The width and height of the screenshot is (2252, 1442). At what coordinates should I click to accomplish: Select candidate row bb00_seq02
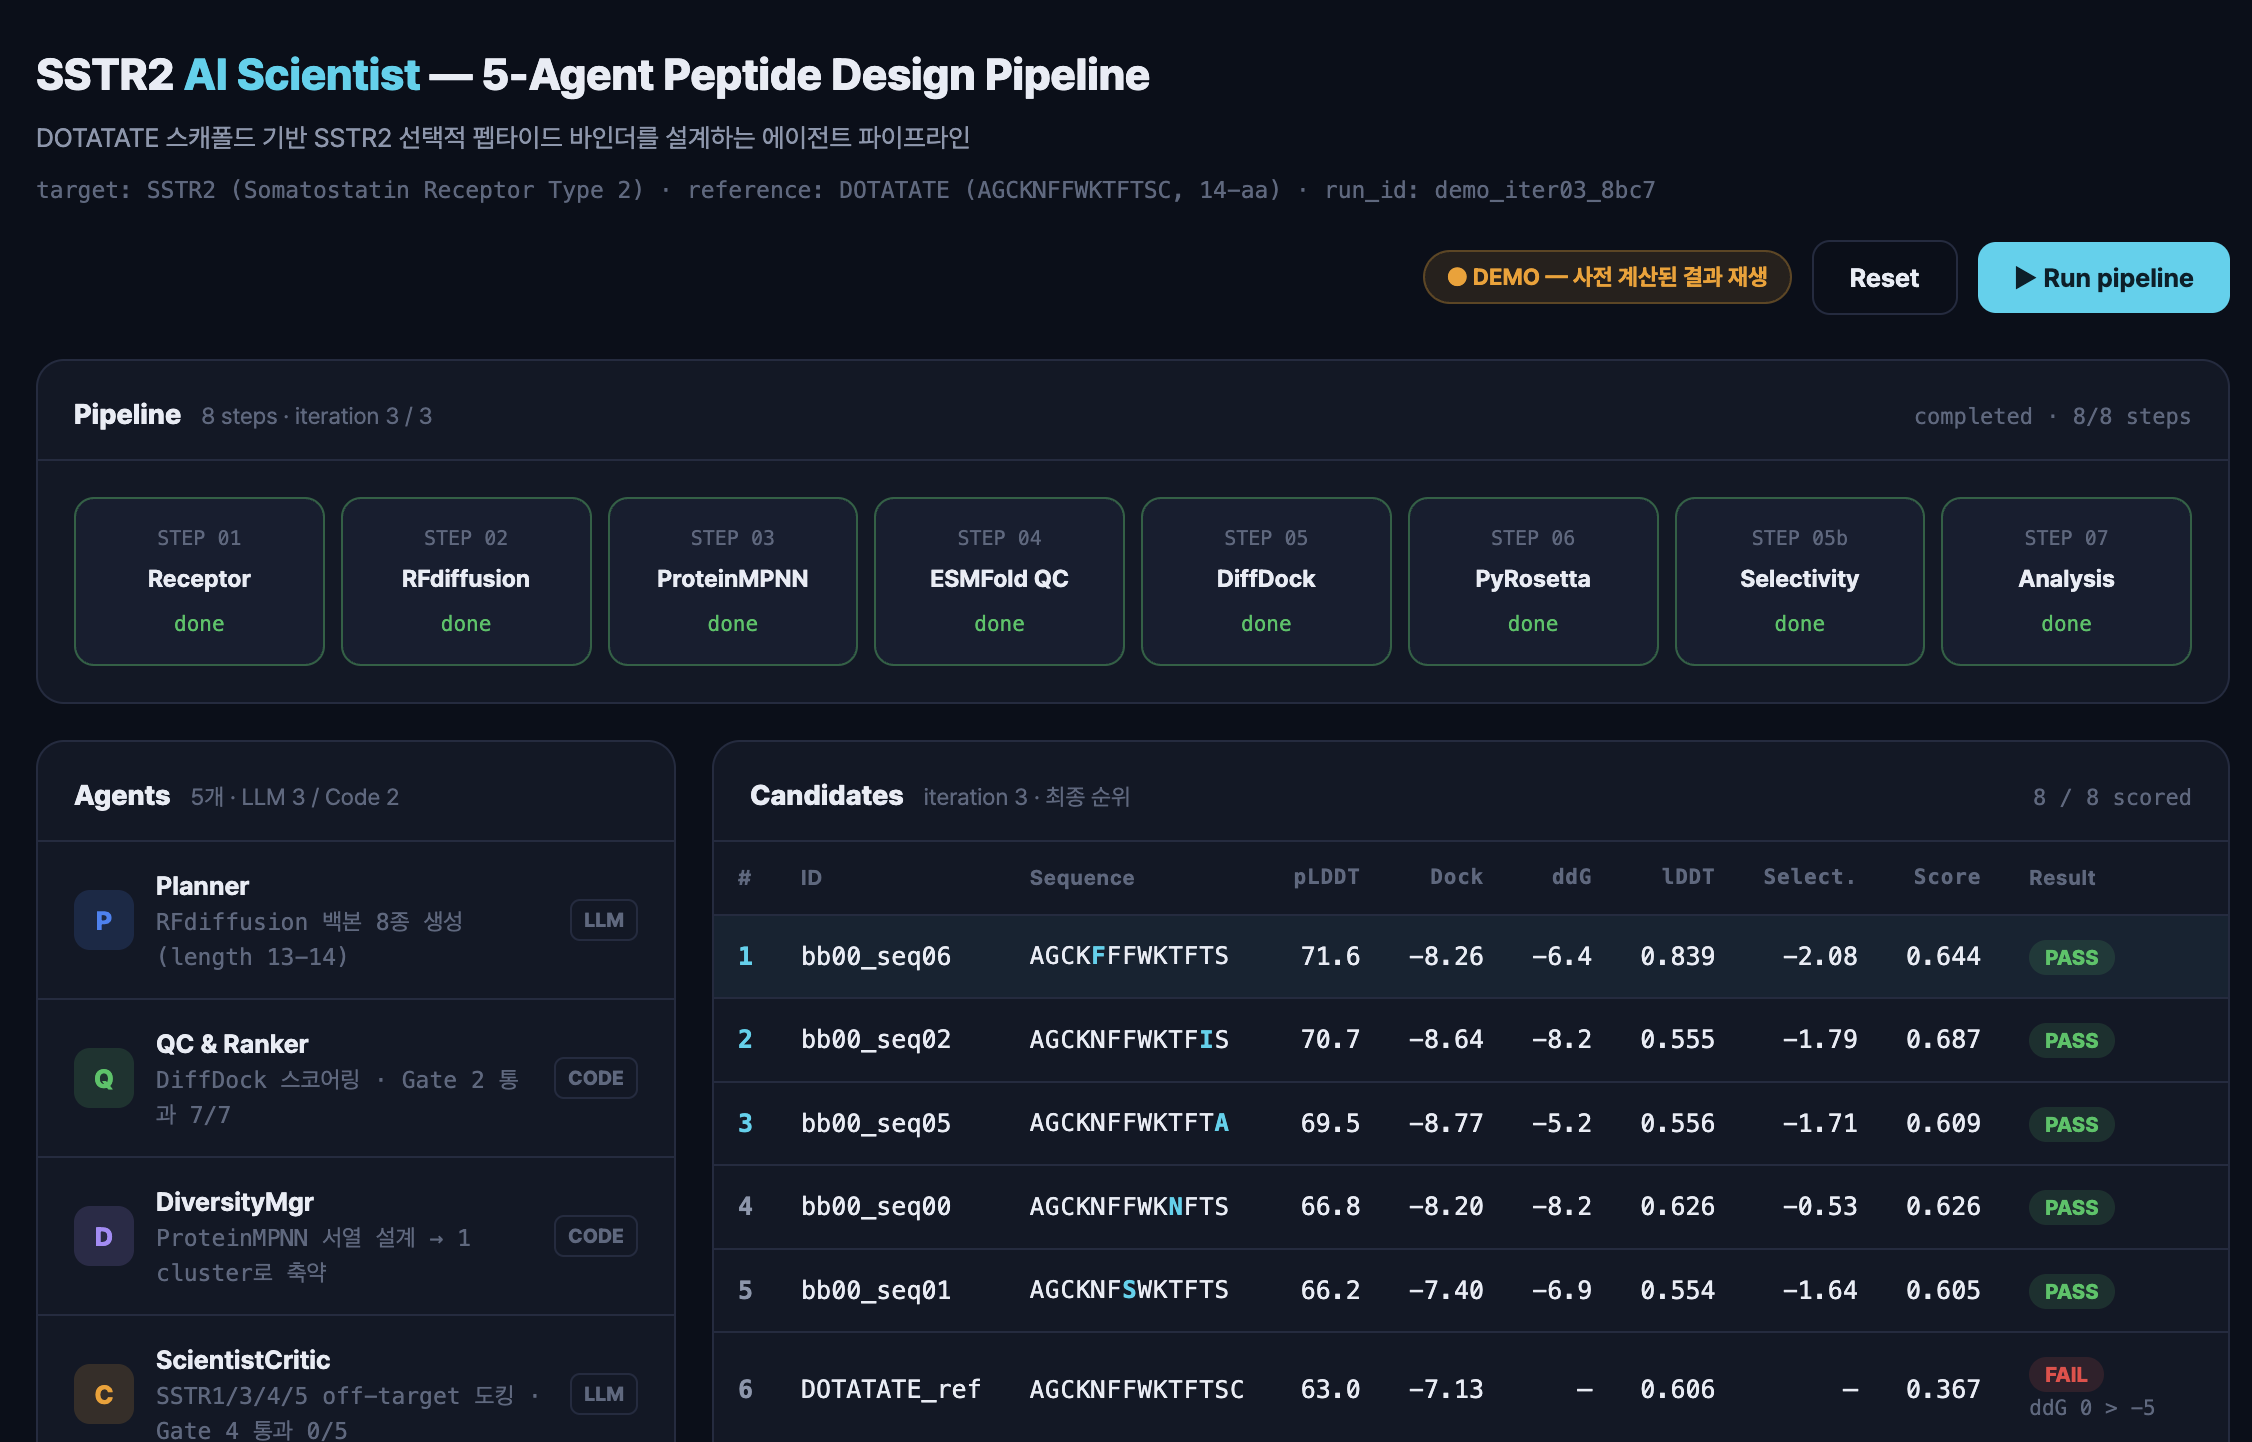(x=1471, y=1040)
